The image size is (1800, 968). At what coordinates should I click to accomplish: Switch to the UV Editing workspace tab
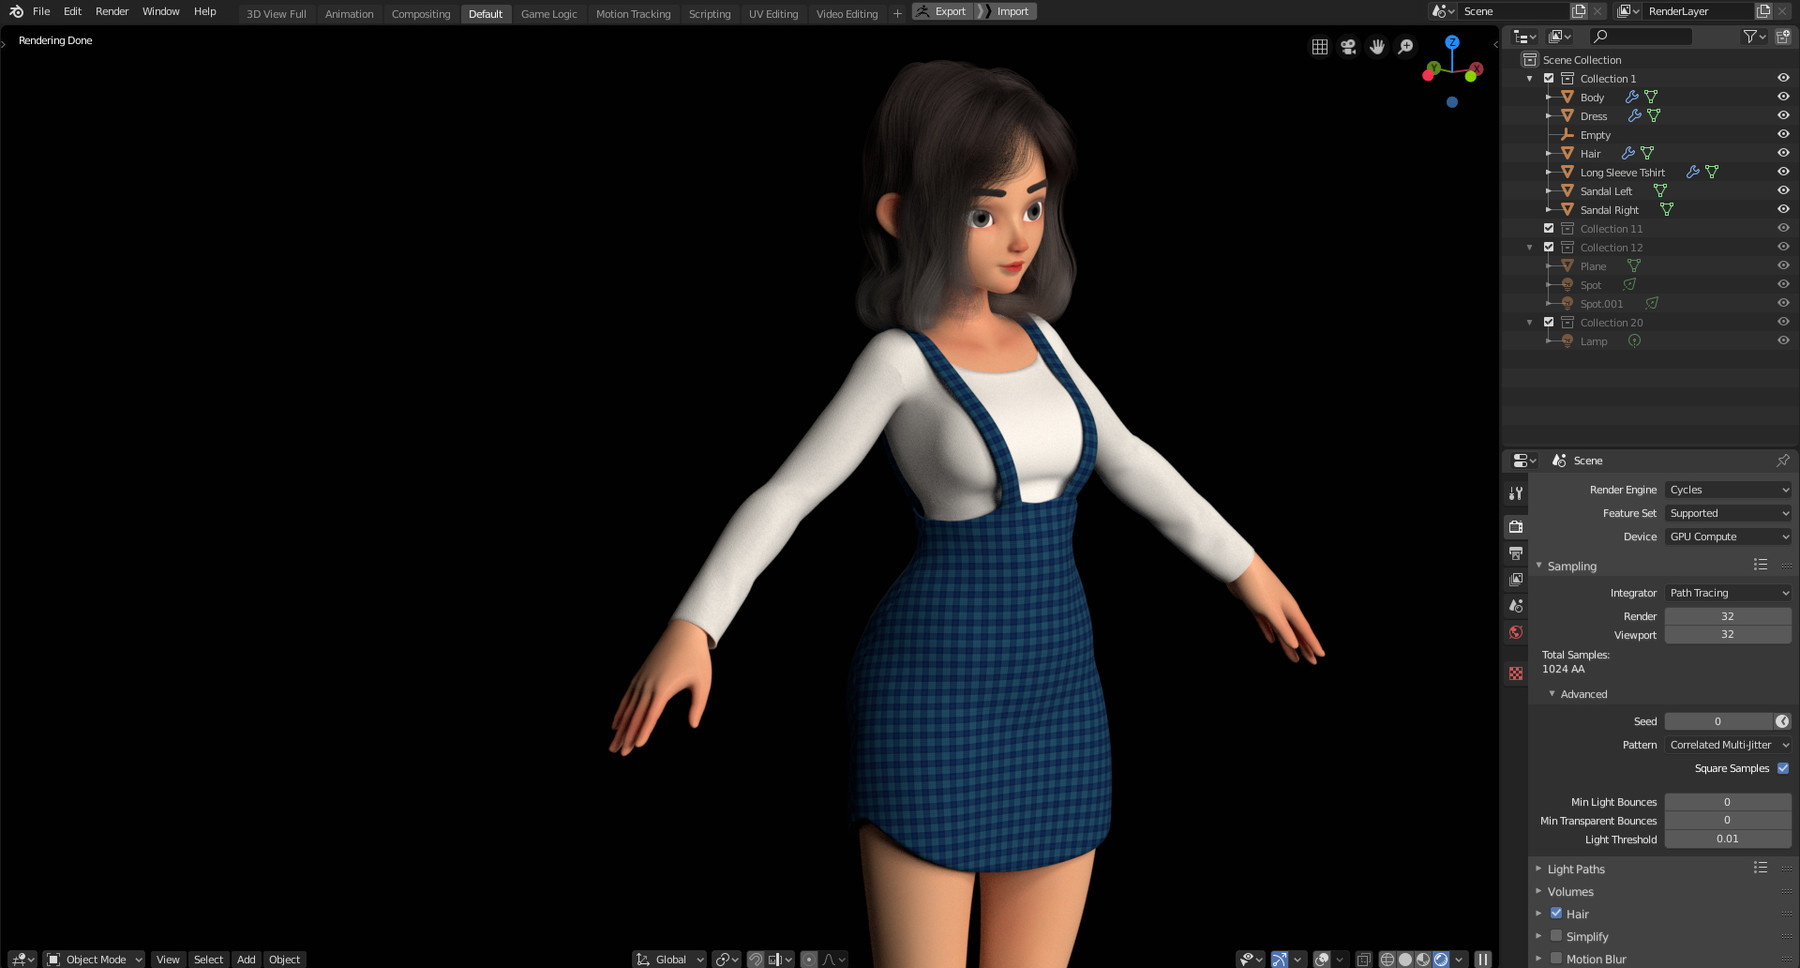[x=773, y=14]
